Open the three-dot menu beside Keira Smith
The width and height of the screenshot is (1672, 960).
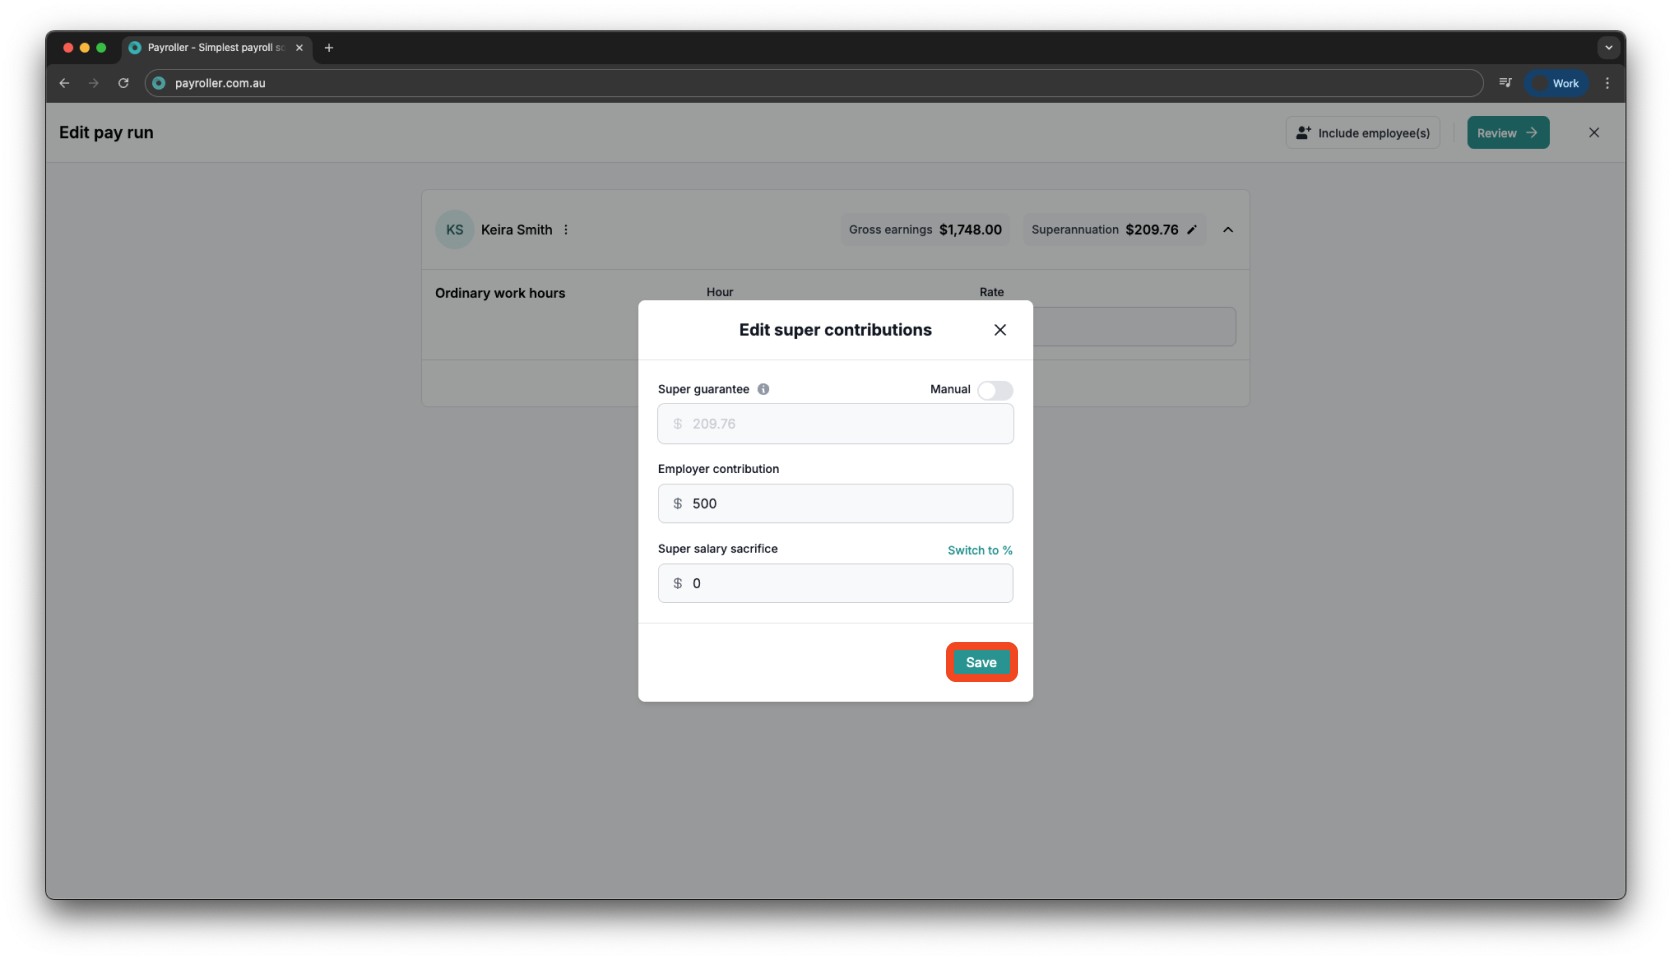(566, 229)
